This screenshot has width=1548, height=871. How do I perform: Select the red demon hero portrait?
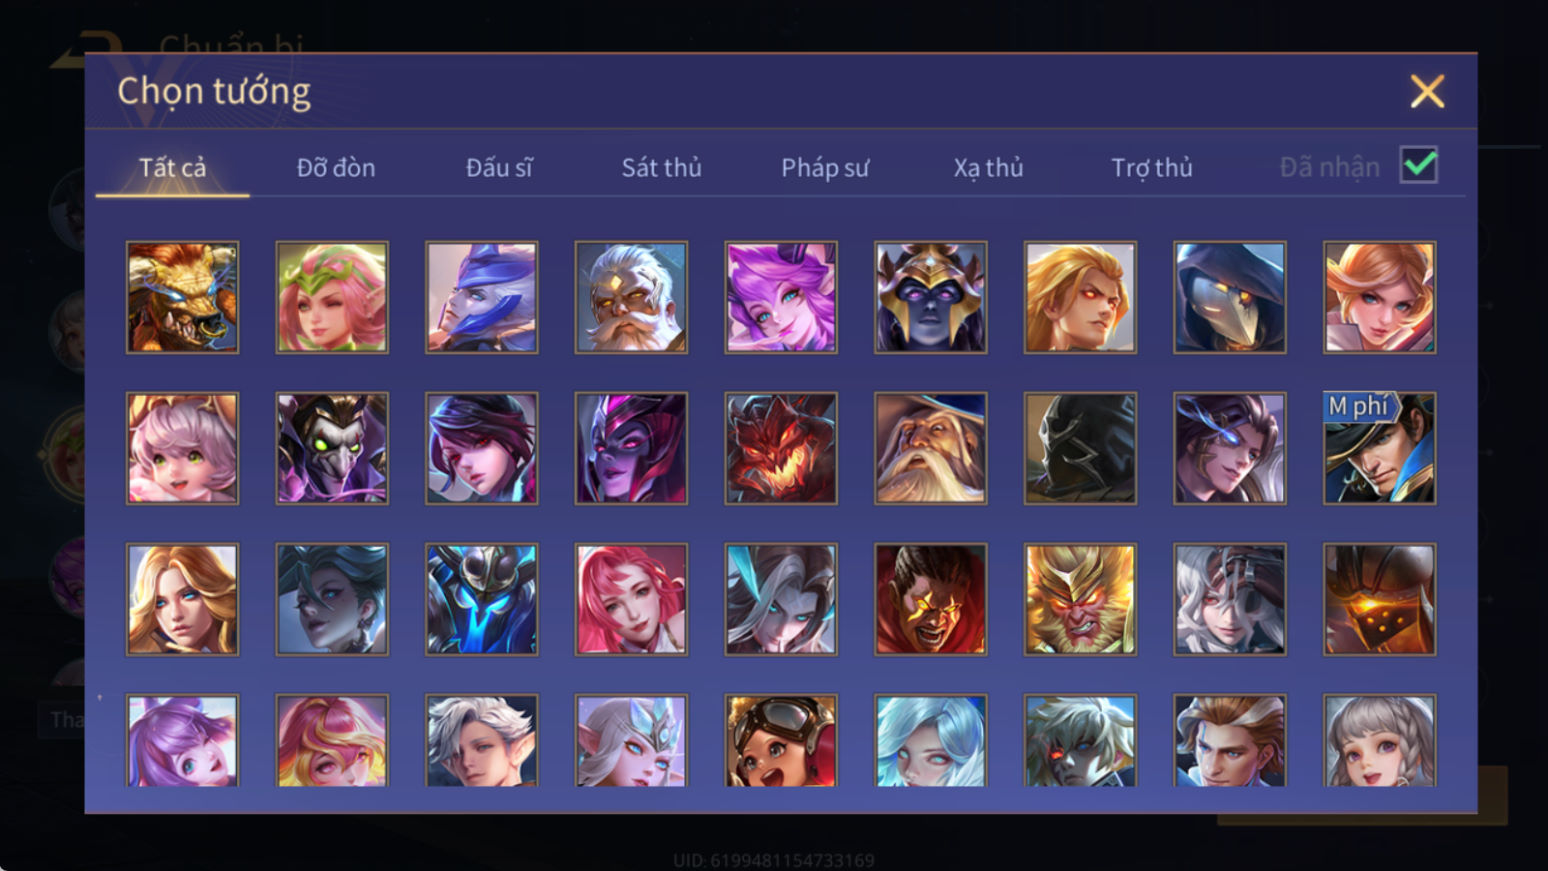[x=781, y=448]
